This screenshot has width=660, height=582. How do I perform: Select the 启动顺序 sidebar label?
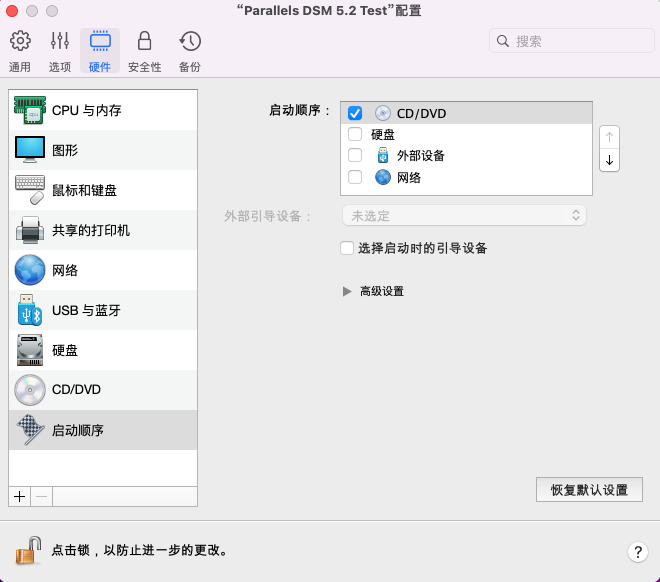(78, 430)
